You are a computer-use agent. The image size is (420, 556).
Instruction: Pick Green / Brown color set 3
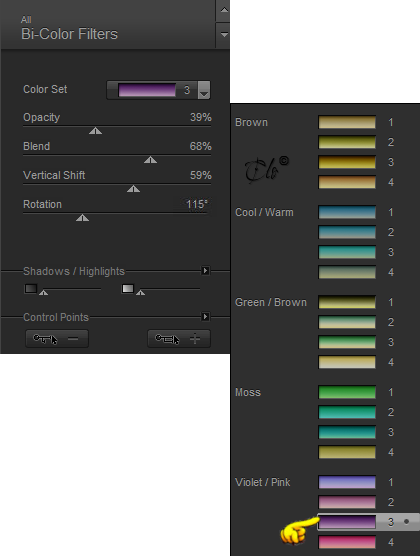pyautogui.click(x=347, y=342)
